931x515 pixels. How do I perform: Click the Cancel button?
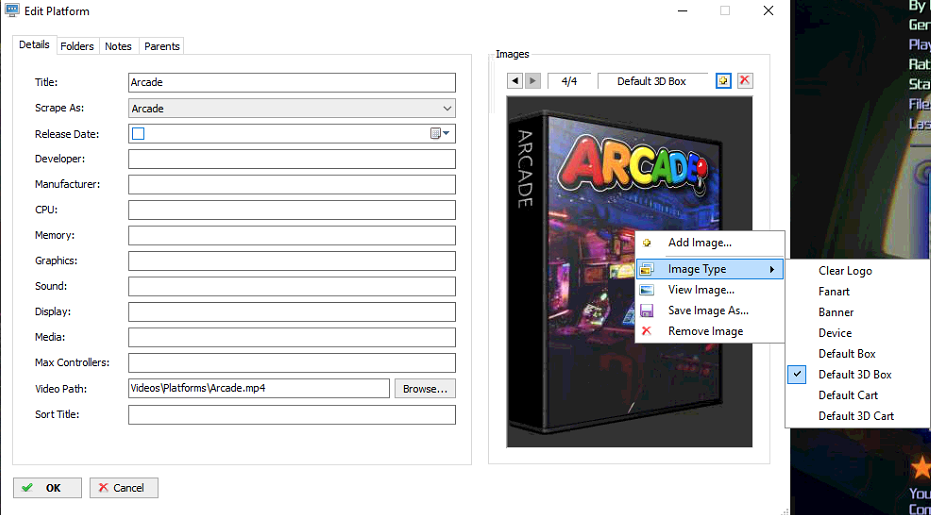point(124,488)
